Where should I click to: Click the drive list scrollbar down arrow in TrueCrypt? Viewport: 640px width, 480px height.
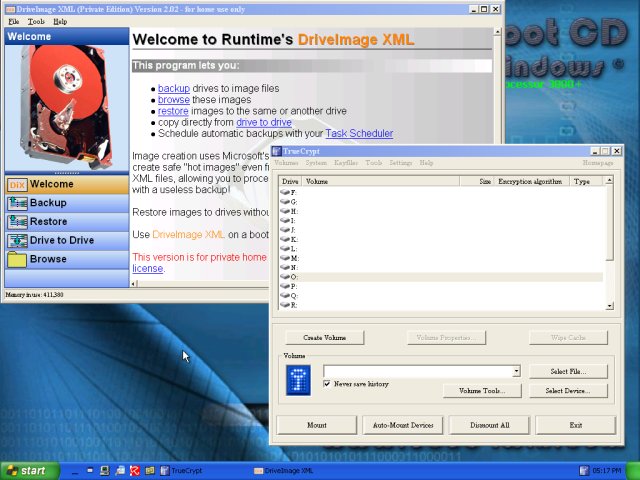(x=609, y=305)
